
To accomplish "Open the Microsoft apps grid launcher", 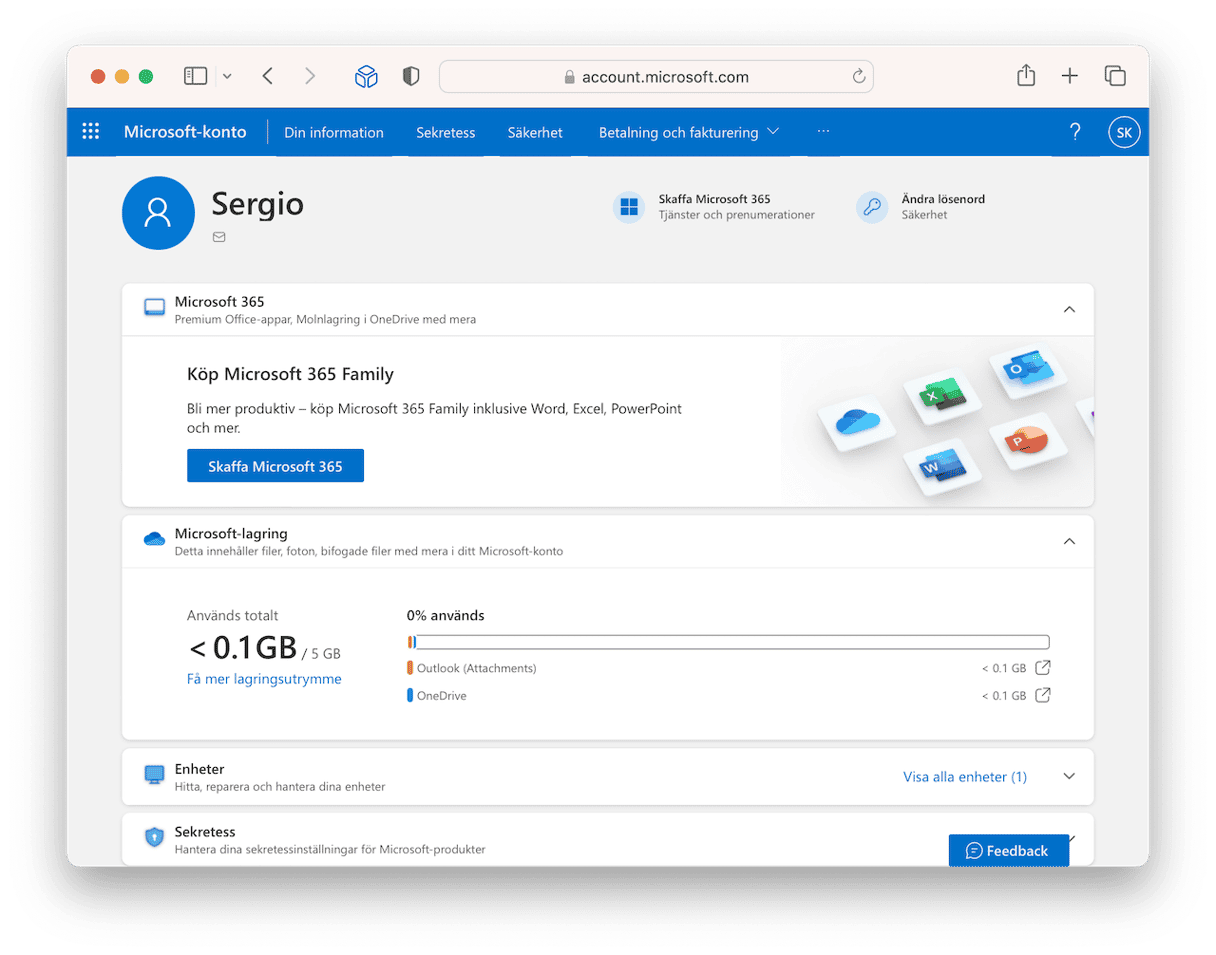I will [x=91, y=132].
